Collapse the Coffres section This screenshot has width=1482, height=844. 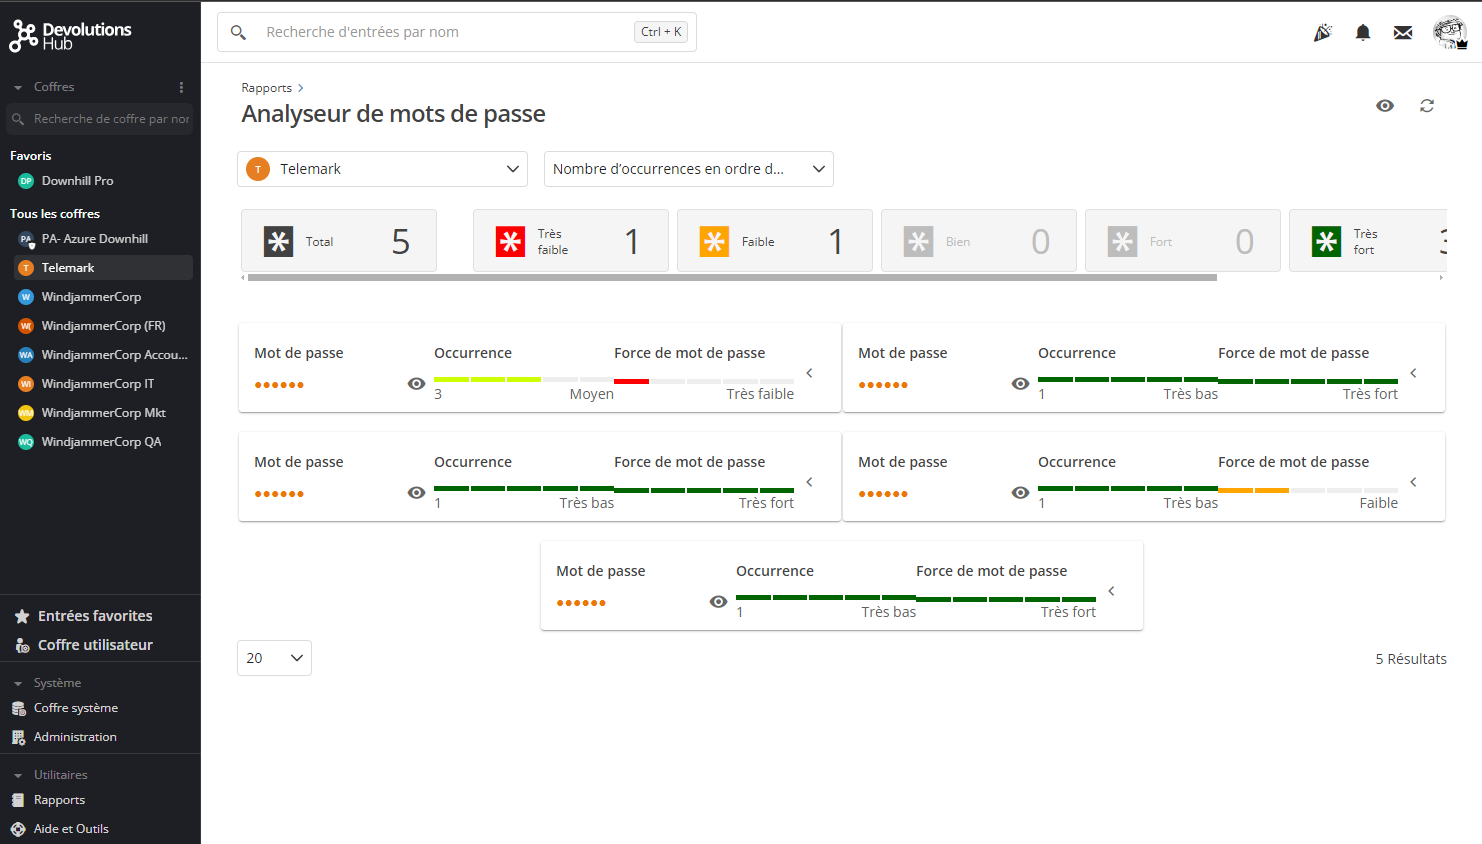pos(18,88)
